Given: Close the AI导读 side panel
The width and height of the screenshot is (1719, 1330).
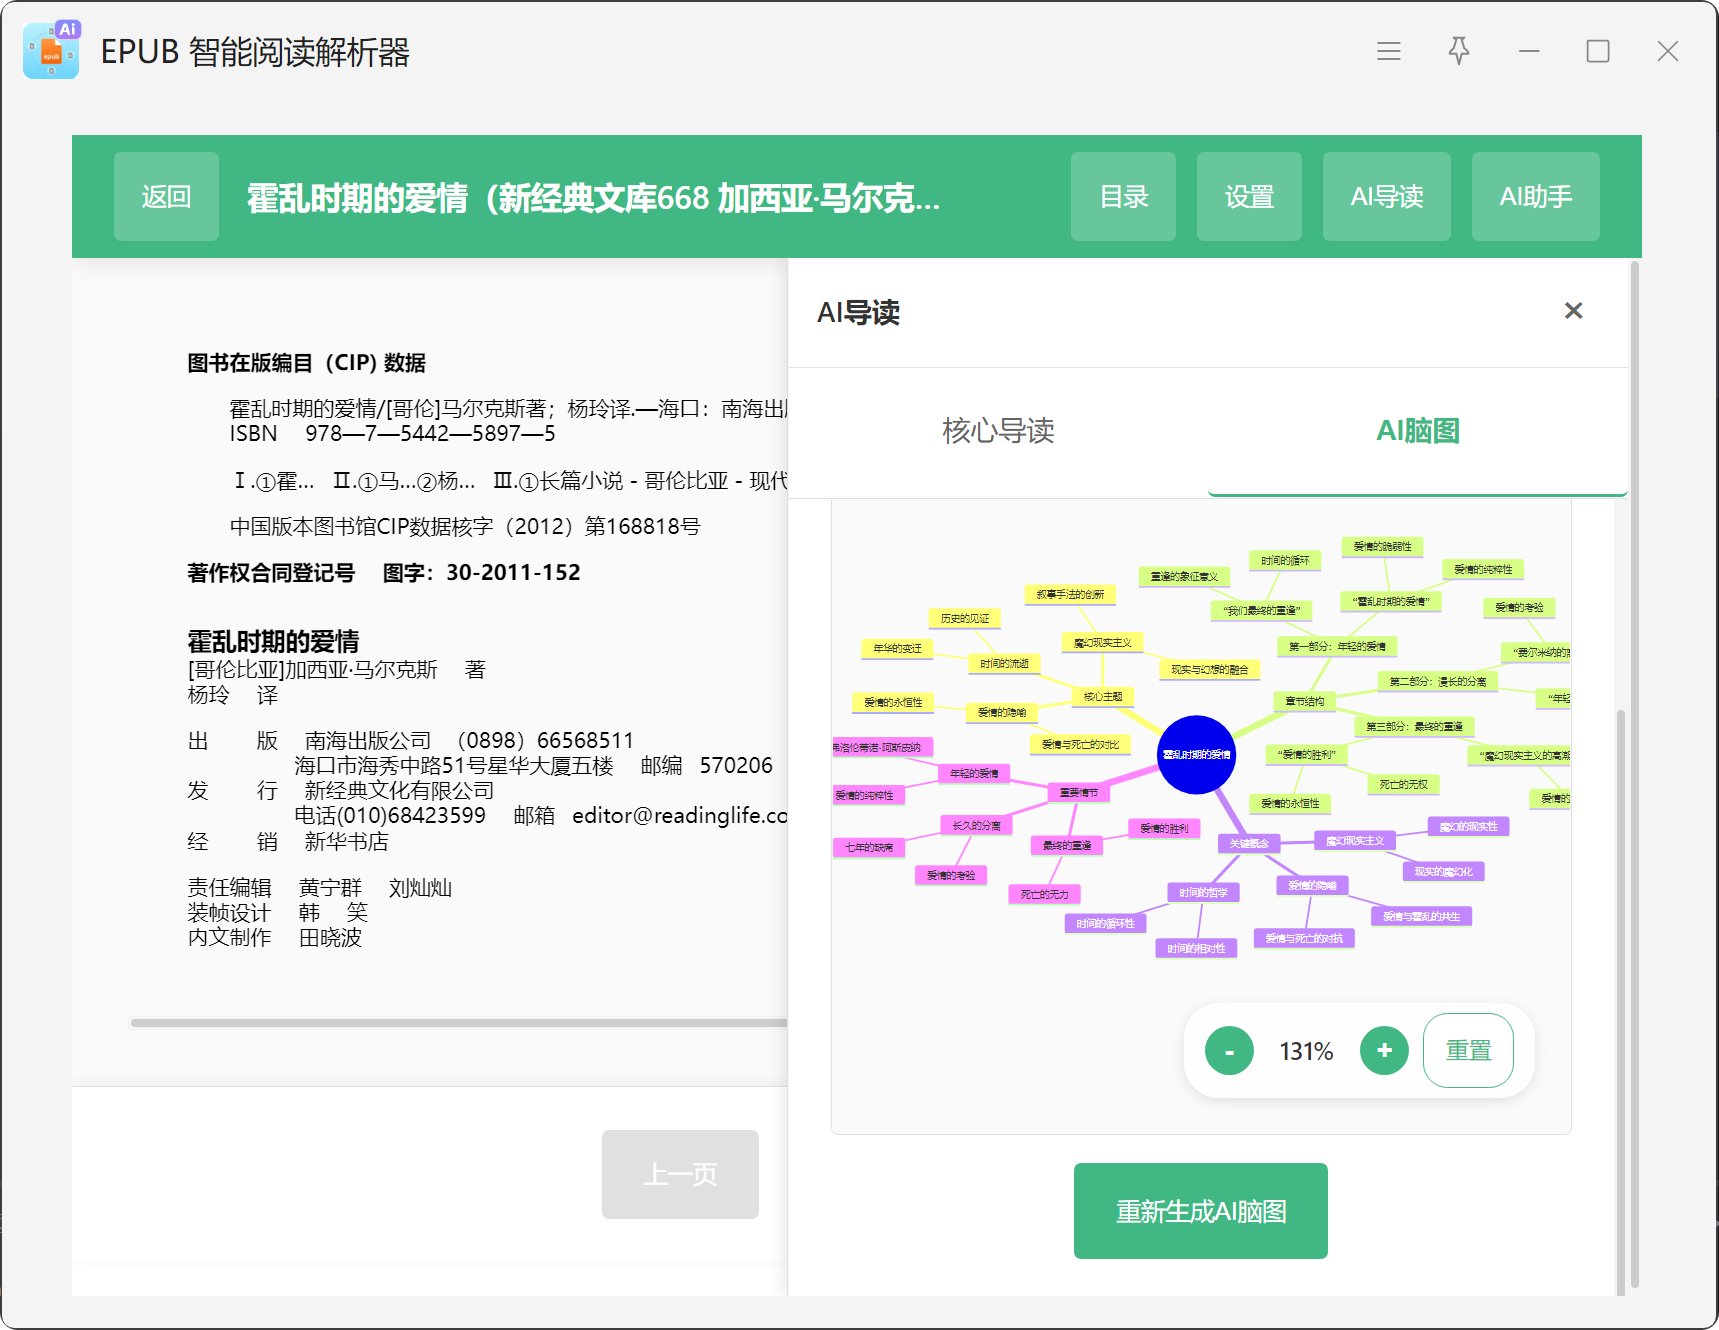Looking at the screenshot, I should pos(1573,311).
